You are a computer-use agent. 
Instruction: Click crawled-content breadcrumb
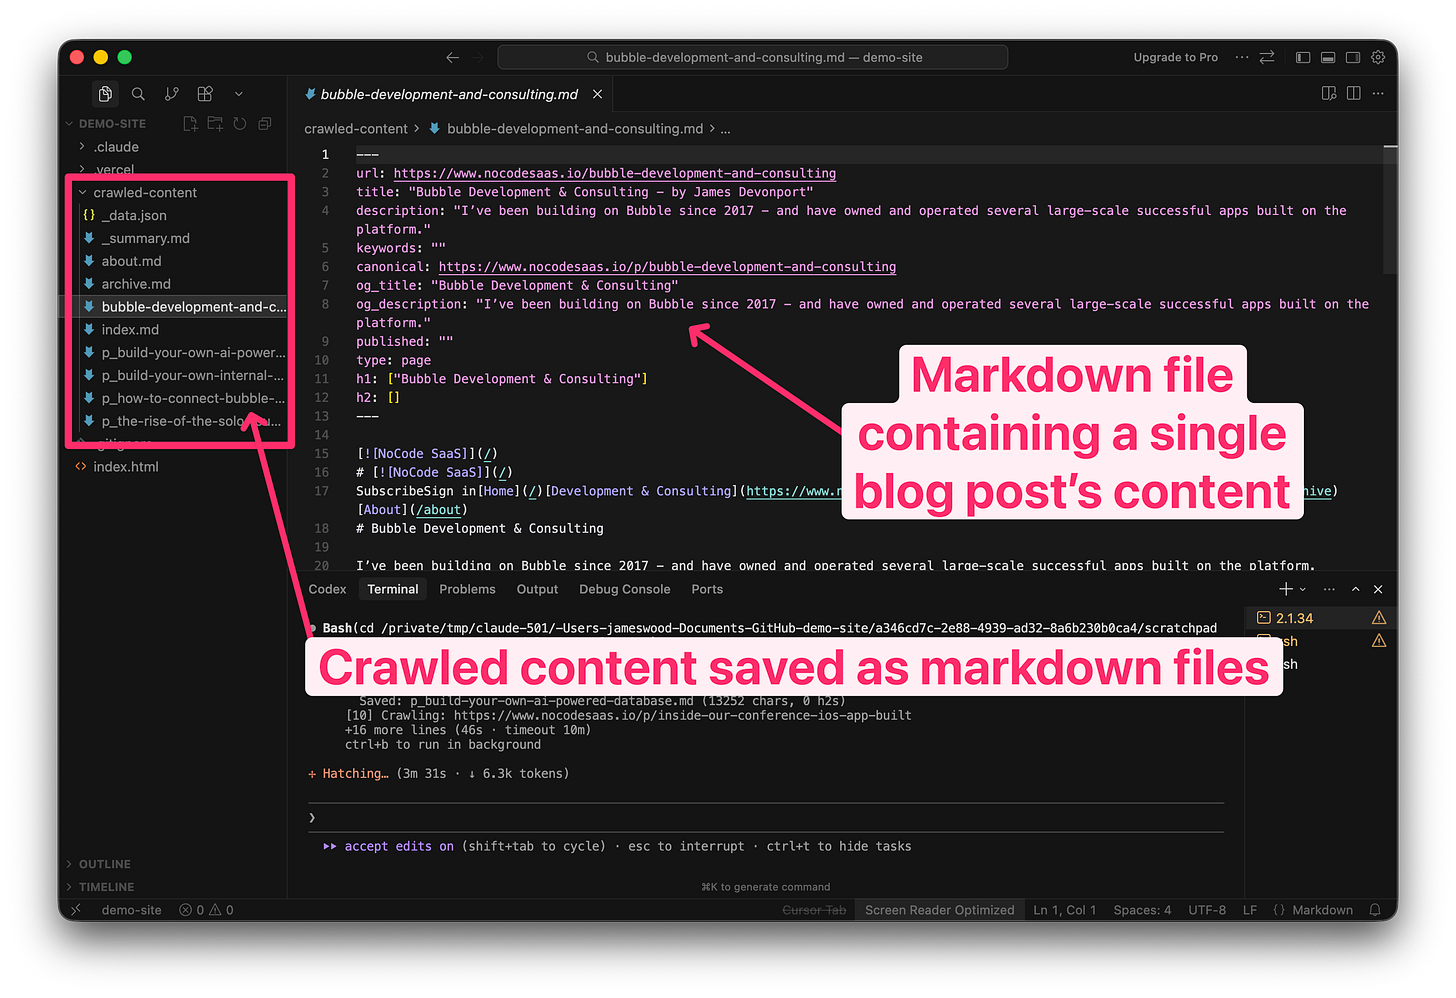click(356, 129)
